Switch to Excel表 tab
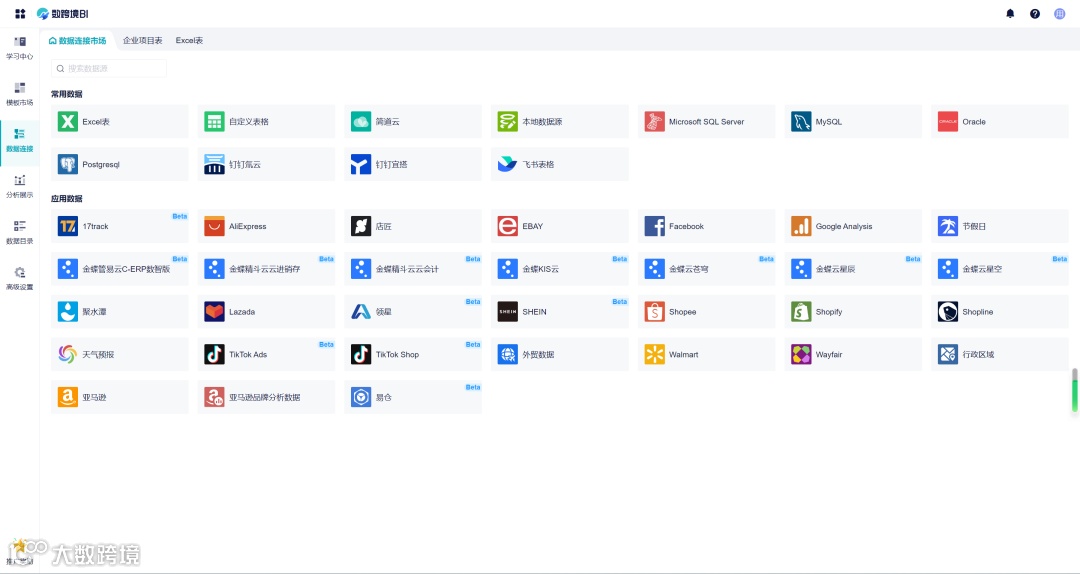1080x574 pixels. click(189, 41)
